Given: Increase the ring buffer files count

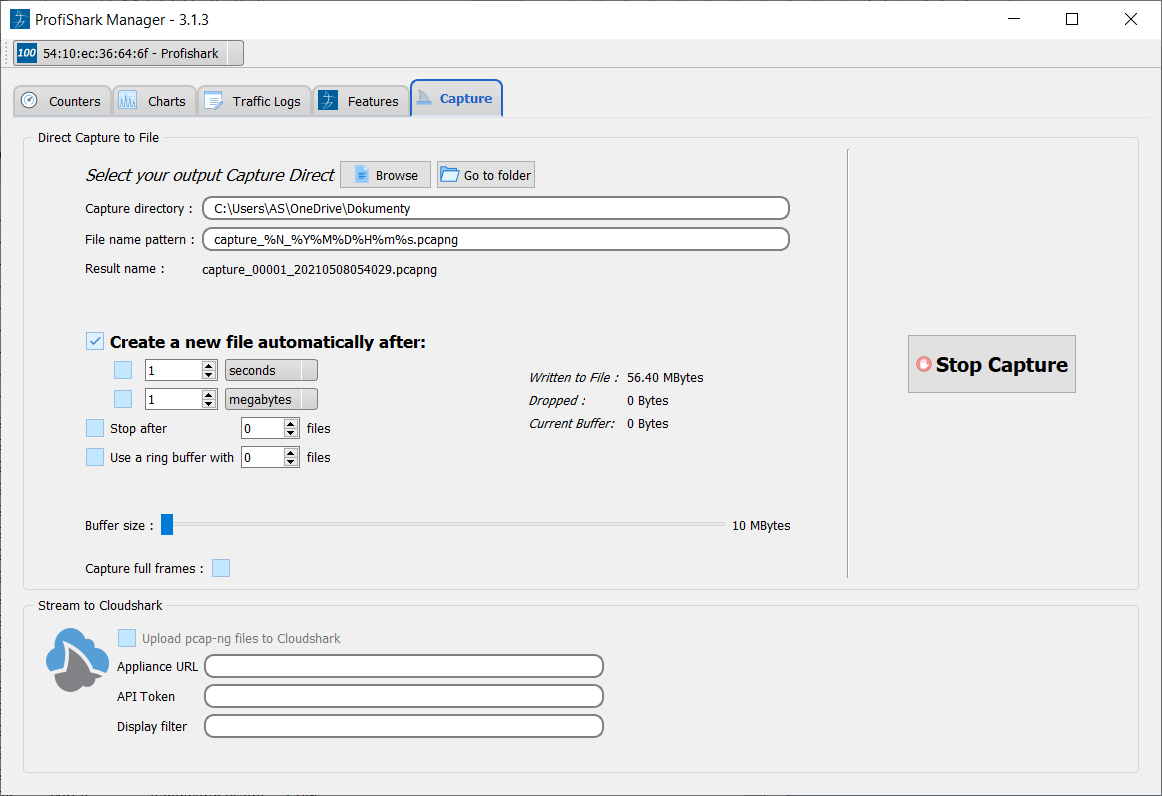Looking at the screenshot, I should [291, 453].
